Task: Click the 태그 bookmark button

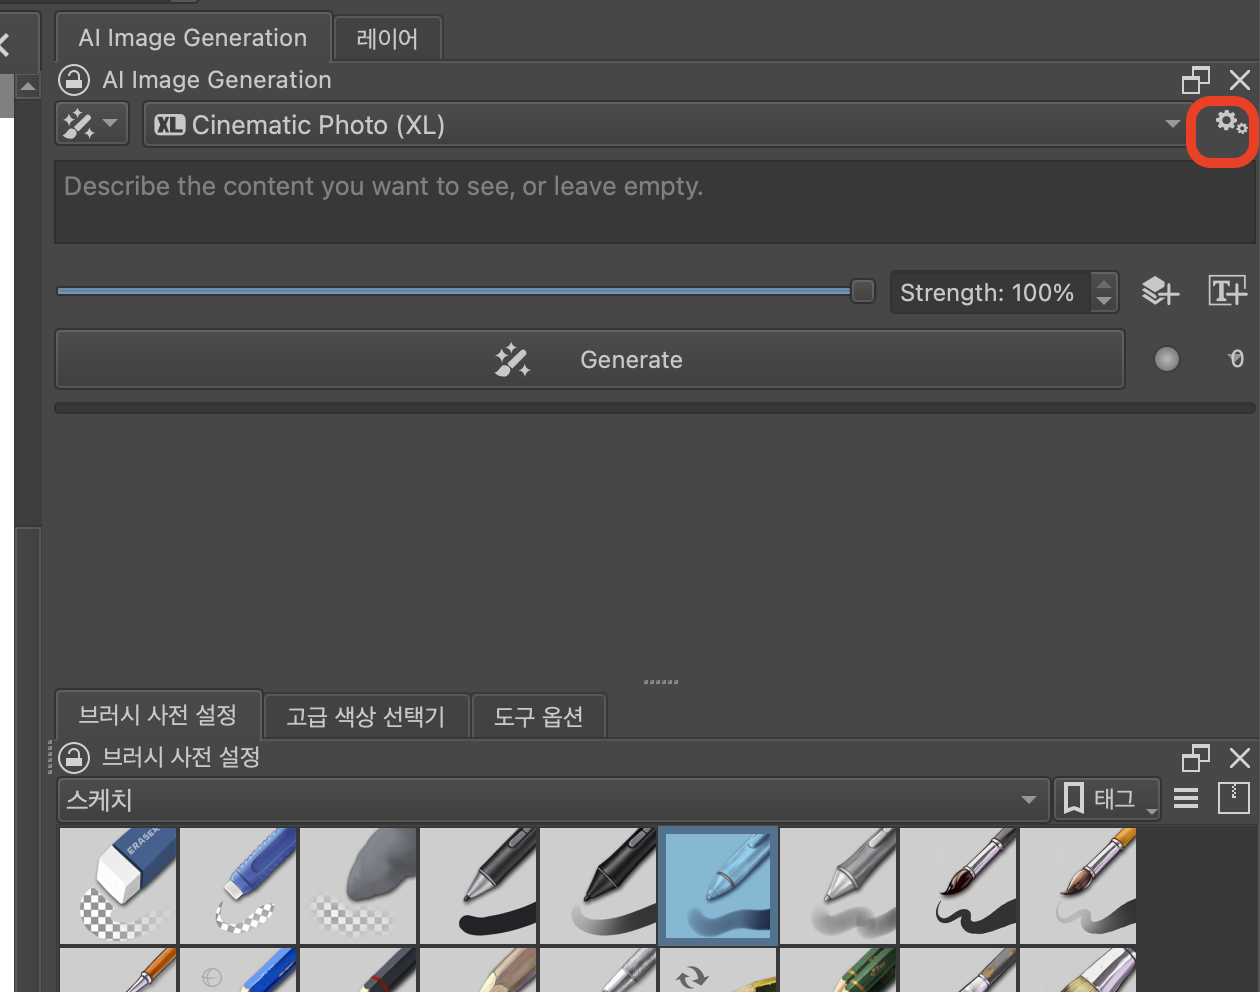Action: click(x=1107, y=799)
